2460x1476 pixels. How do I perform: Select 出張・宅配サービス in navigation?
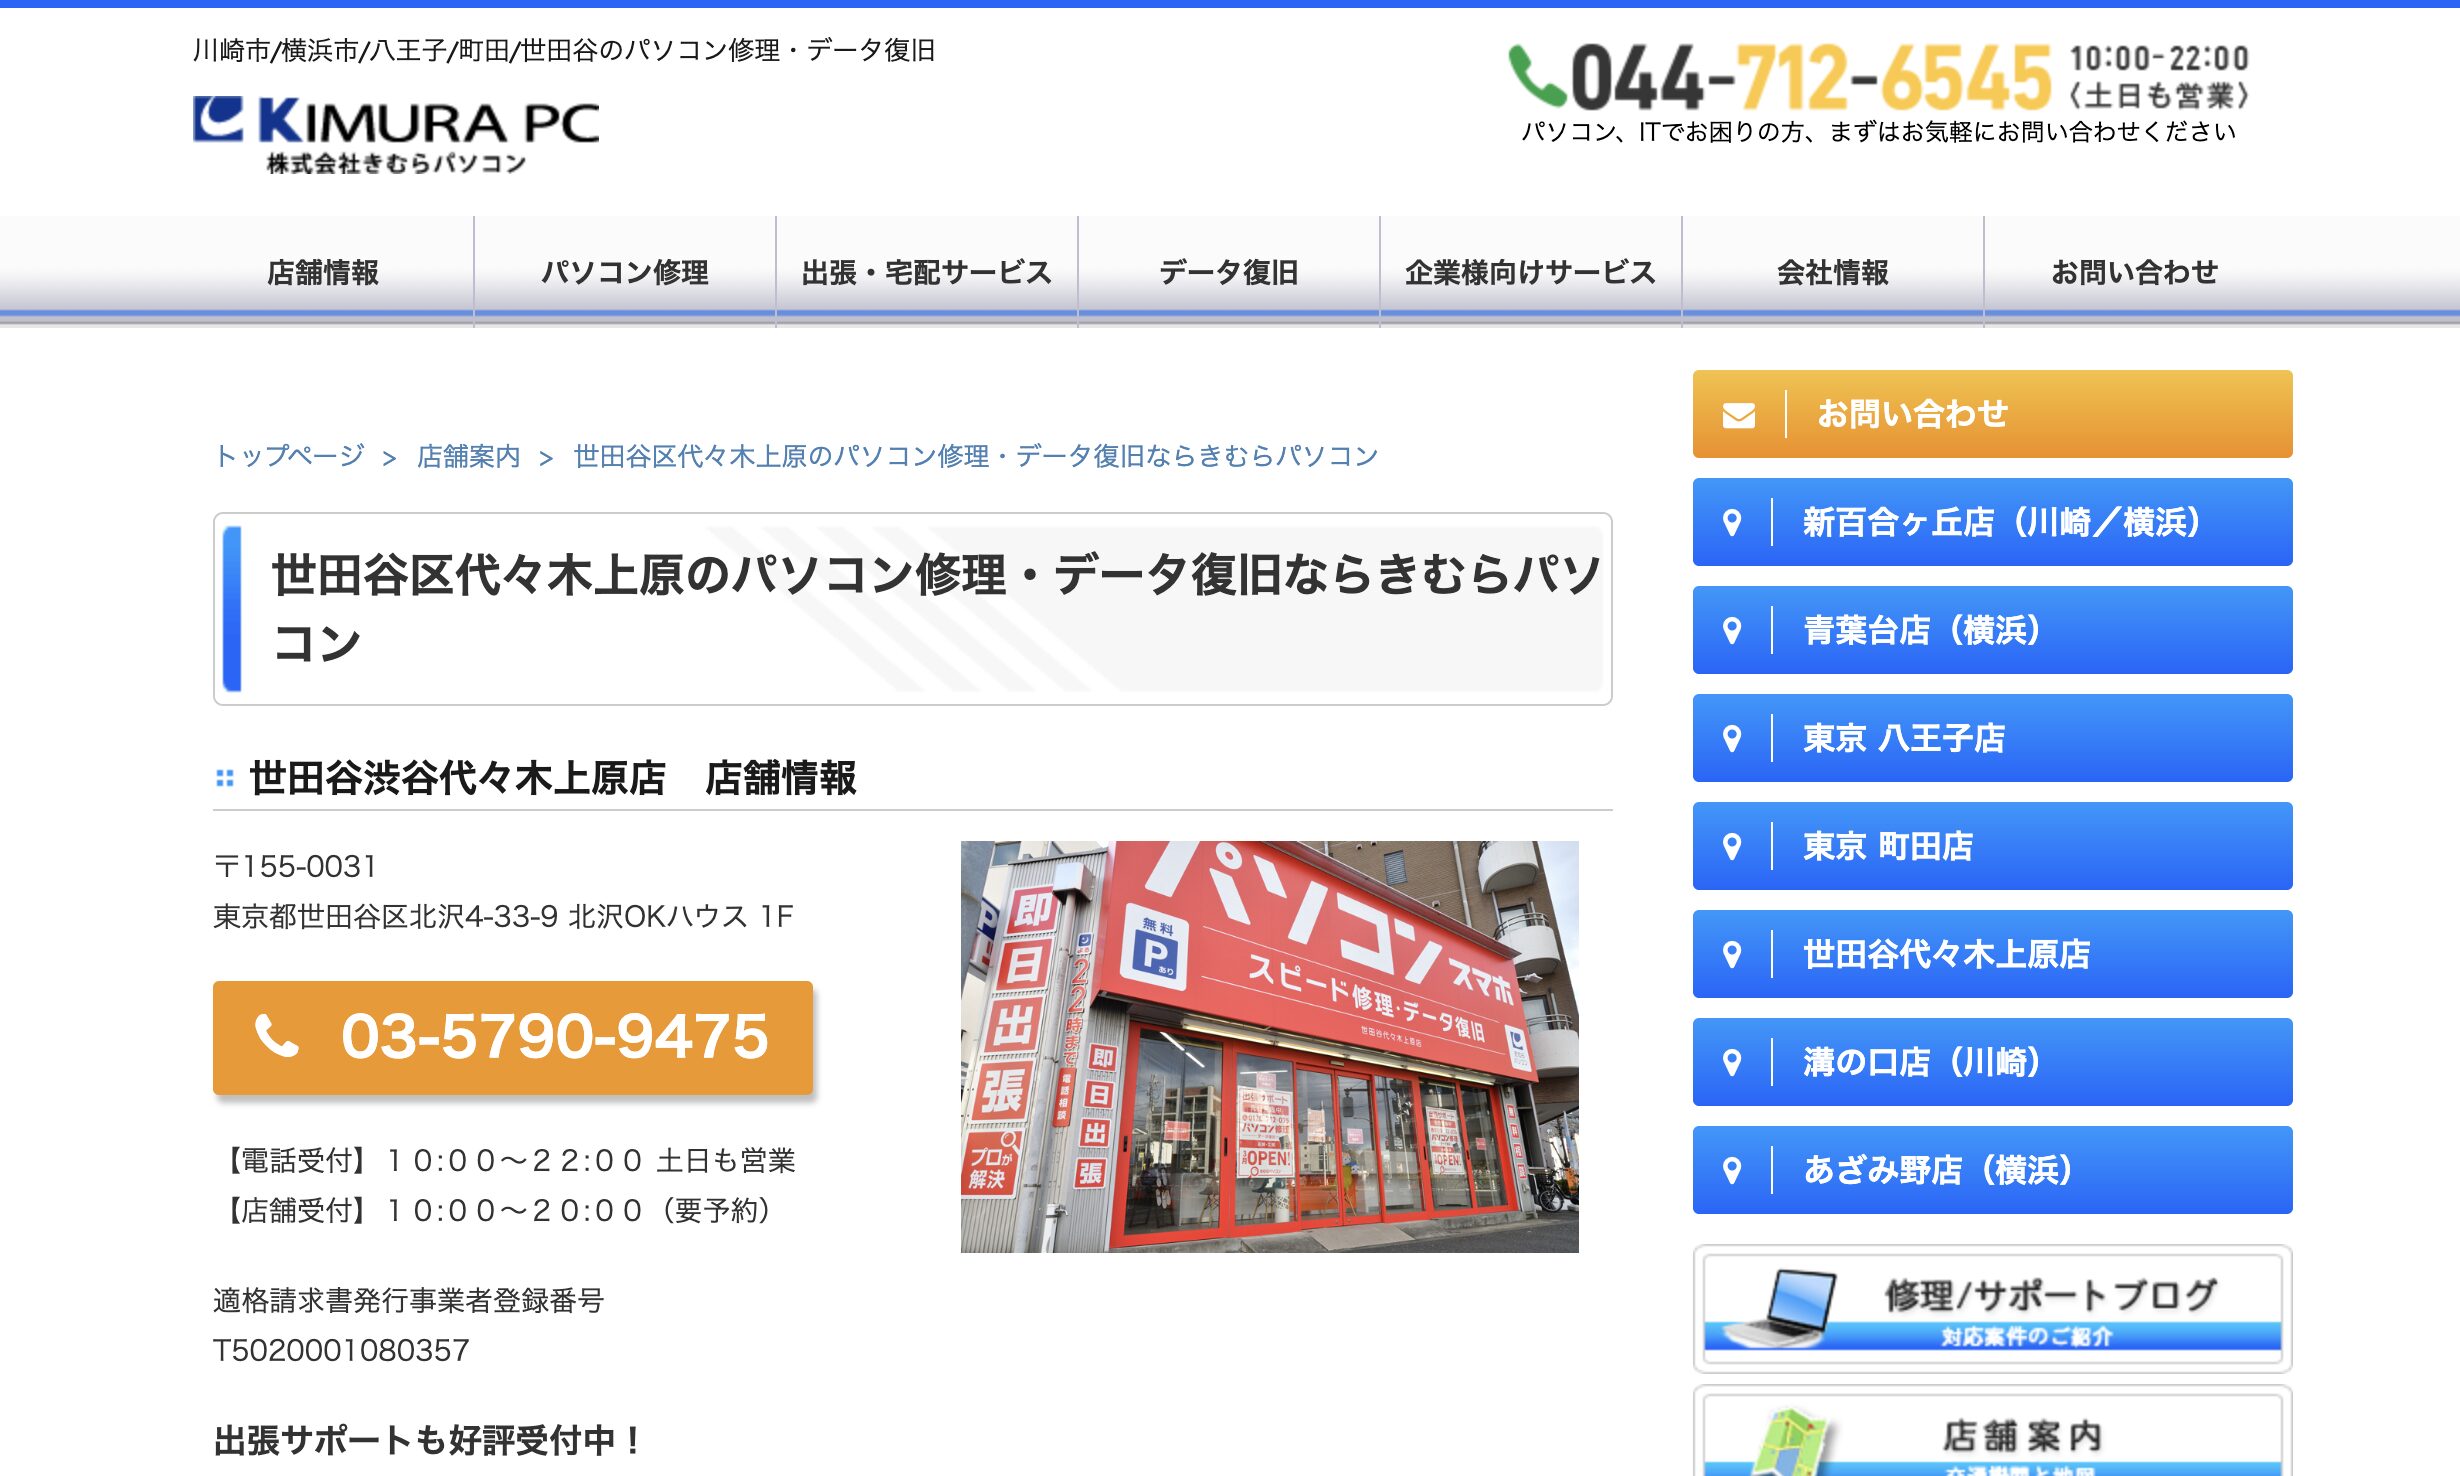927,271
